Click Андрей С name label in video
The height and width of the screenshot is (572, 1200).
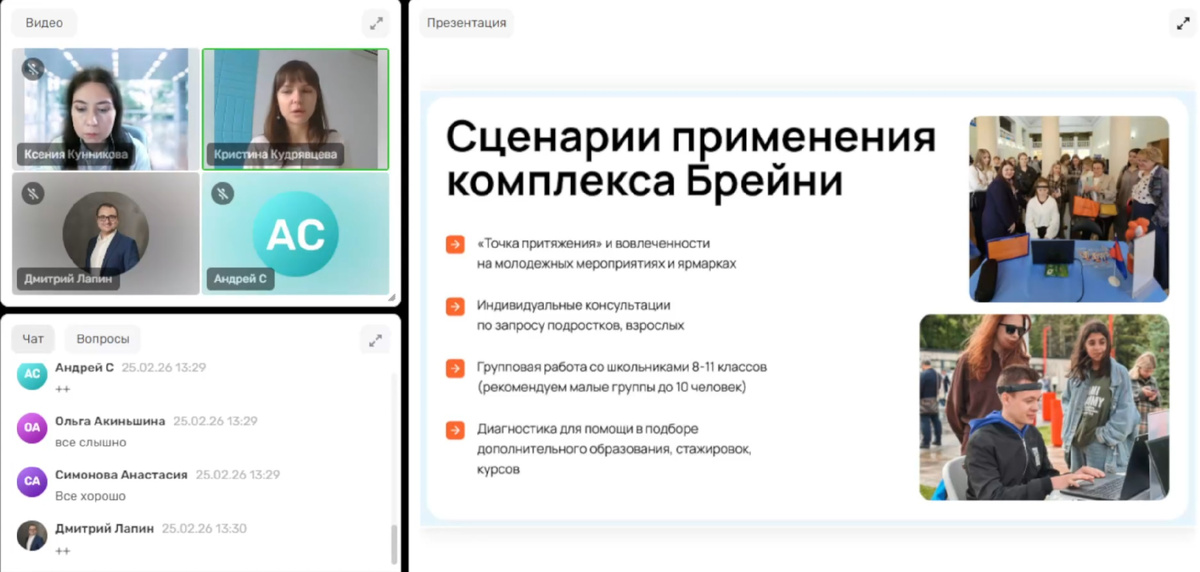coord(240,280)
